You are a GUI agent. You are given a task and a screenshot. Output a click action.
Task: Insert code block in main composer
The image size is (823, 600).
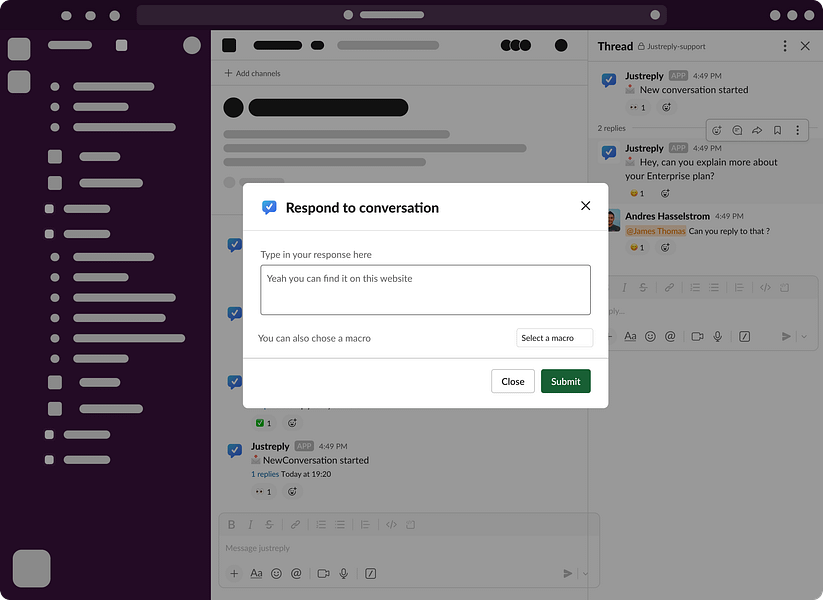(x=410, y=524)
